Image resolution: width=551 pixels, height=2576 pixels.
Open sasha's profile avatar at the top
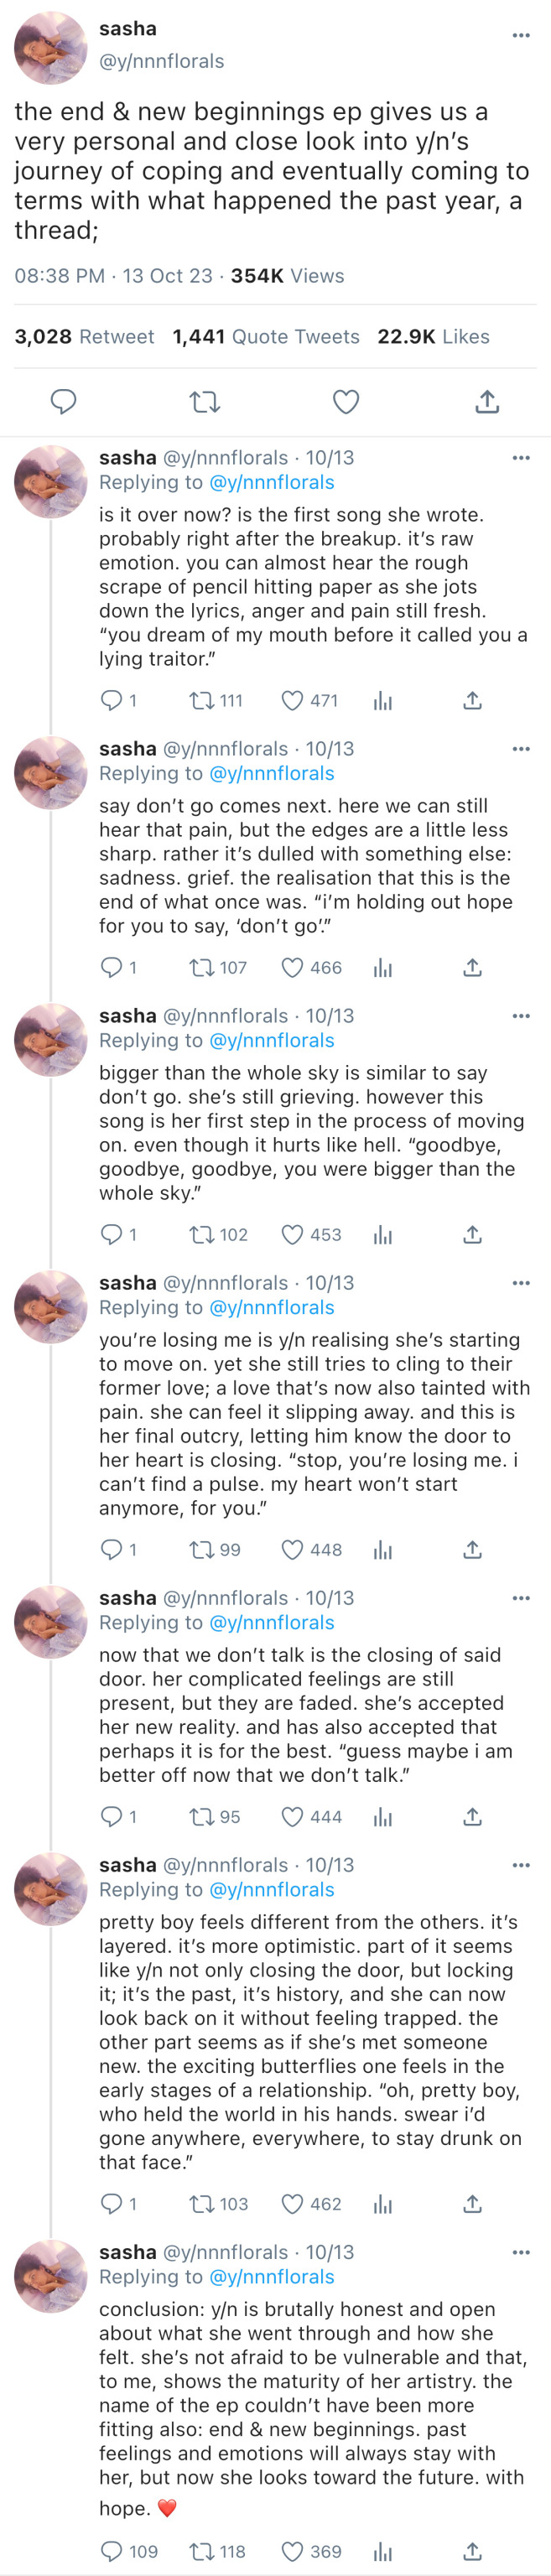[x=50, y=48]
